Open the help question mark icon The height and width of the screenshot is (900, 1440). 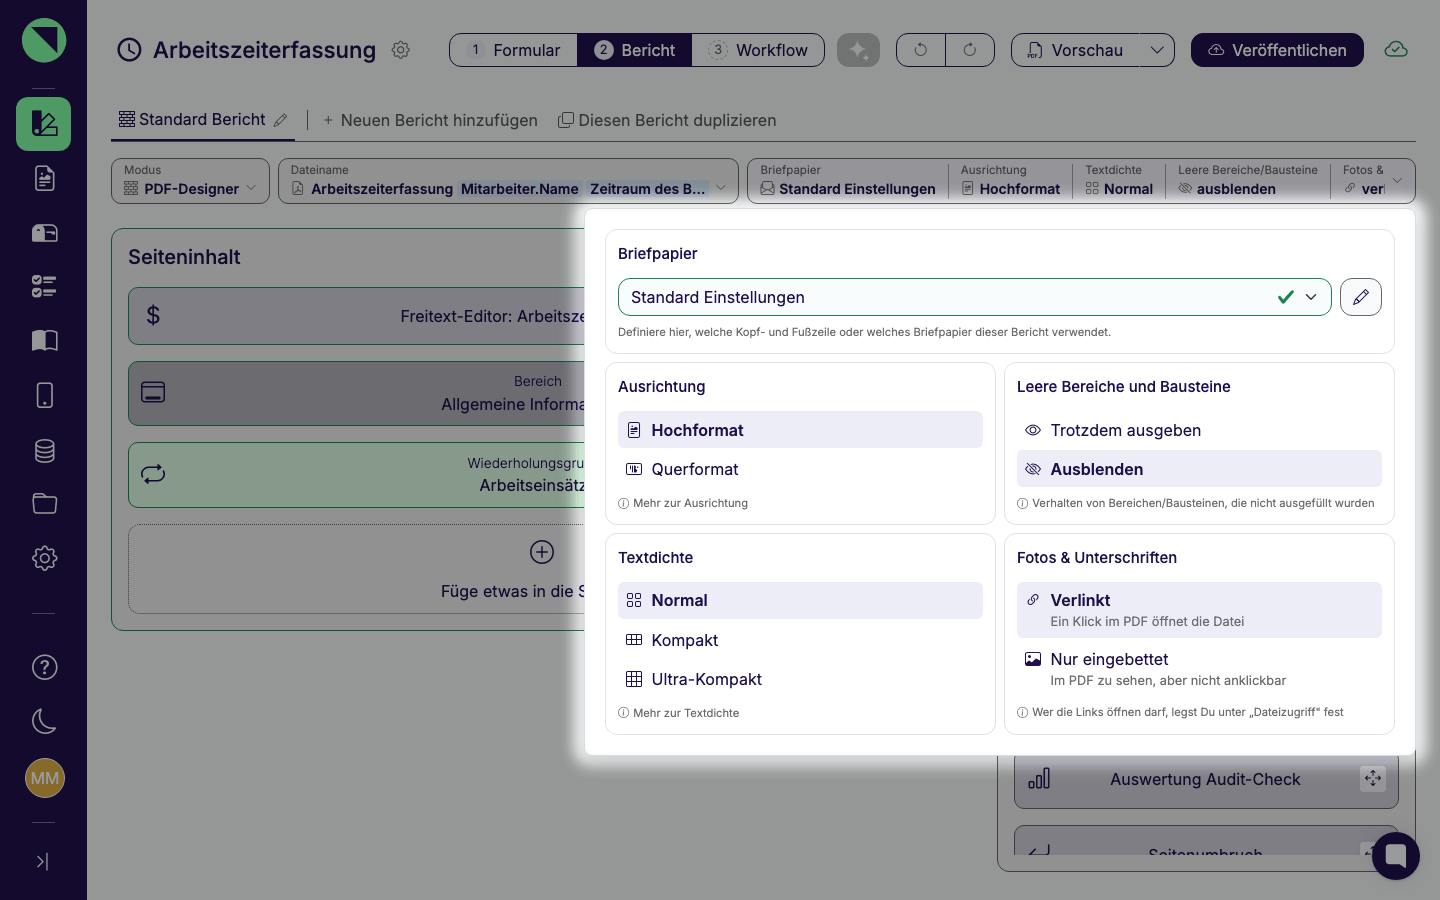coord(44,667)
